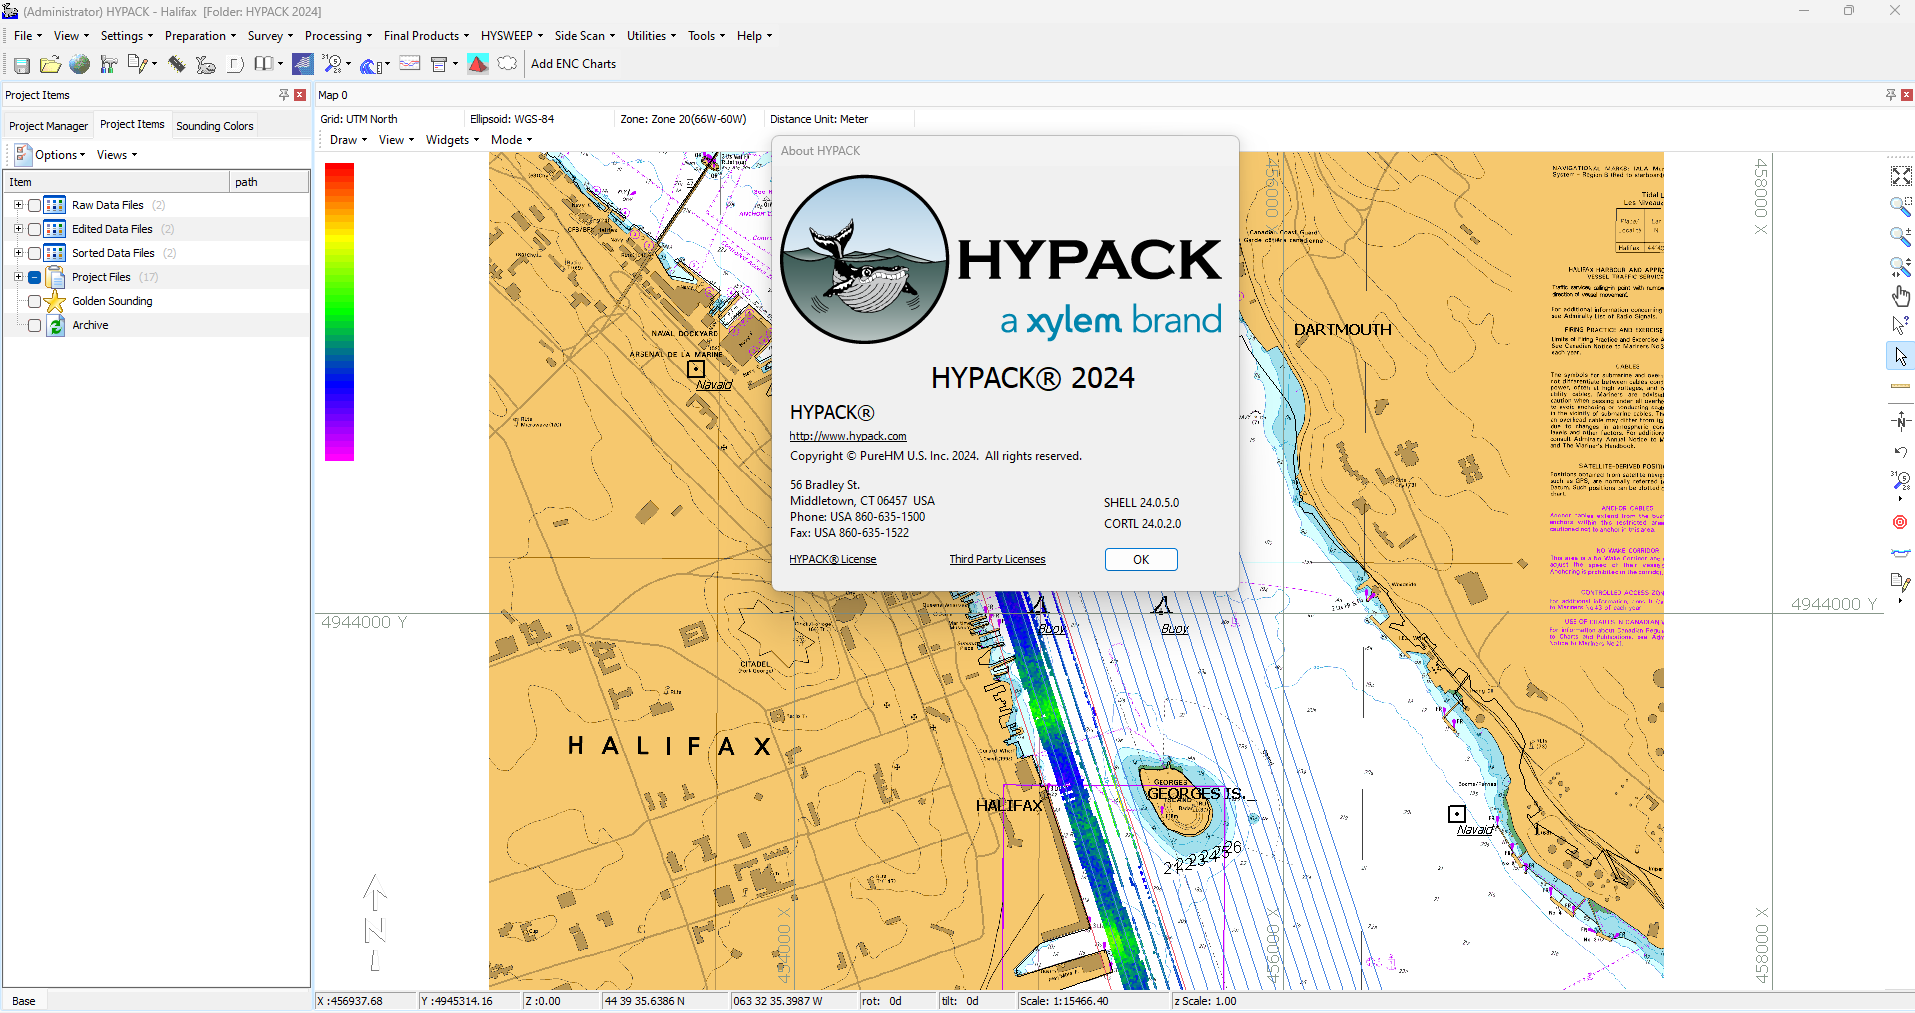This screenshot has height=1013, width=1915.
Task: Expand the Raw Data Files tree node
Action: tap(18, 204)
